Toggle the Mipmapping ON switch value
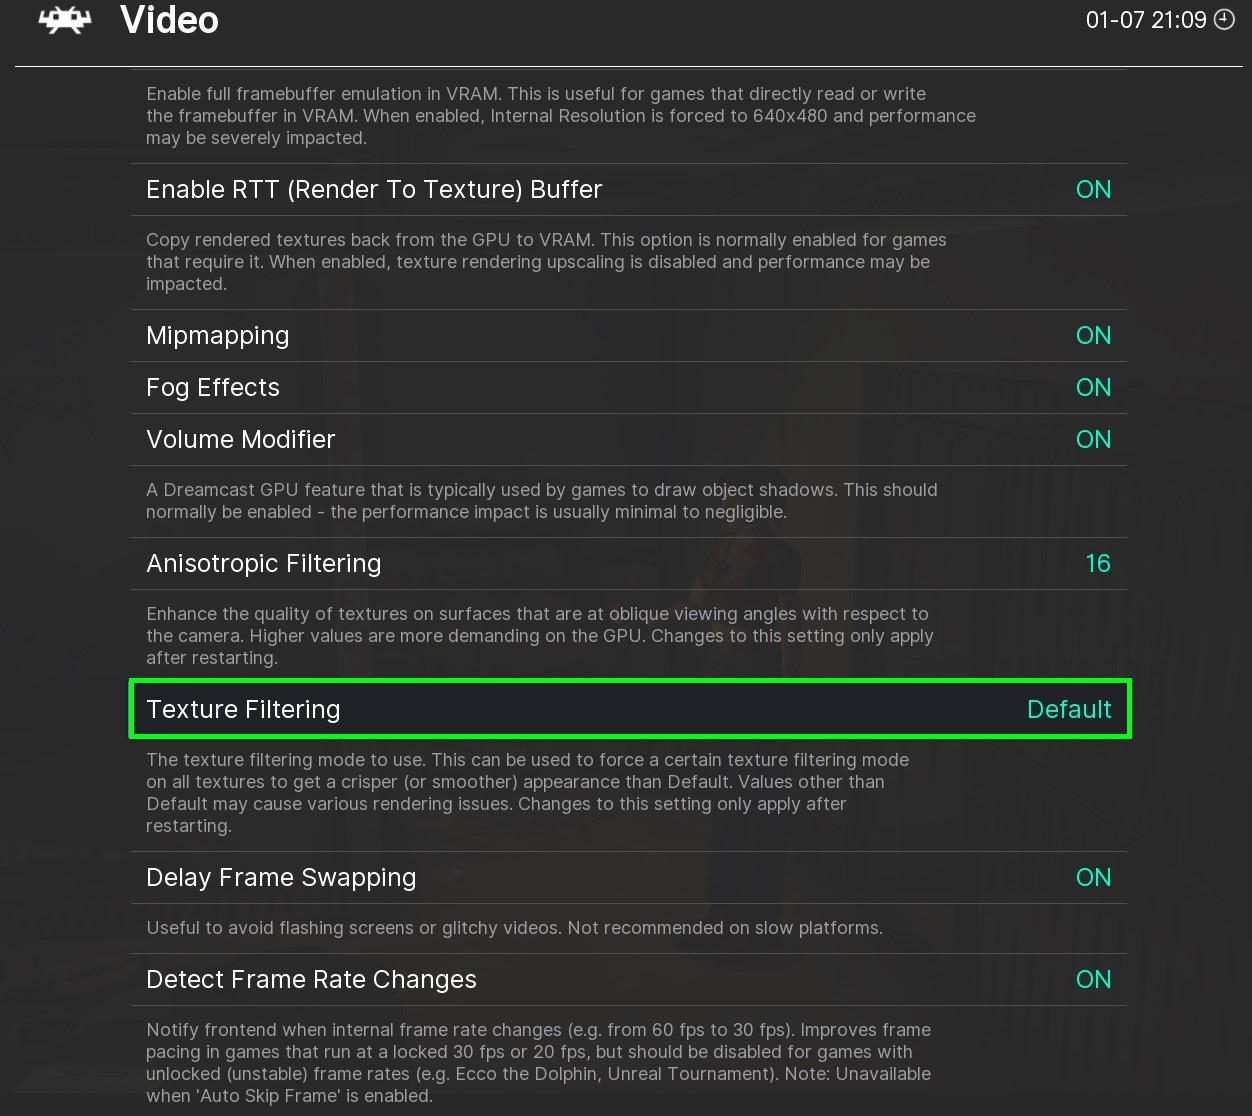The height and width of the screenshot is (1116, 1252). pos(1093,336)
